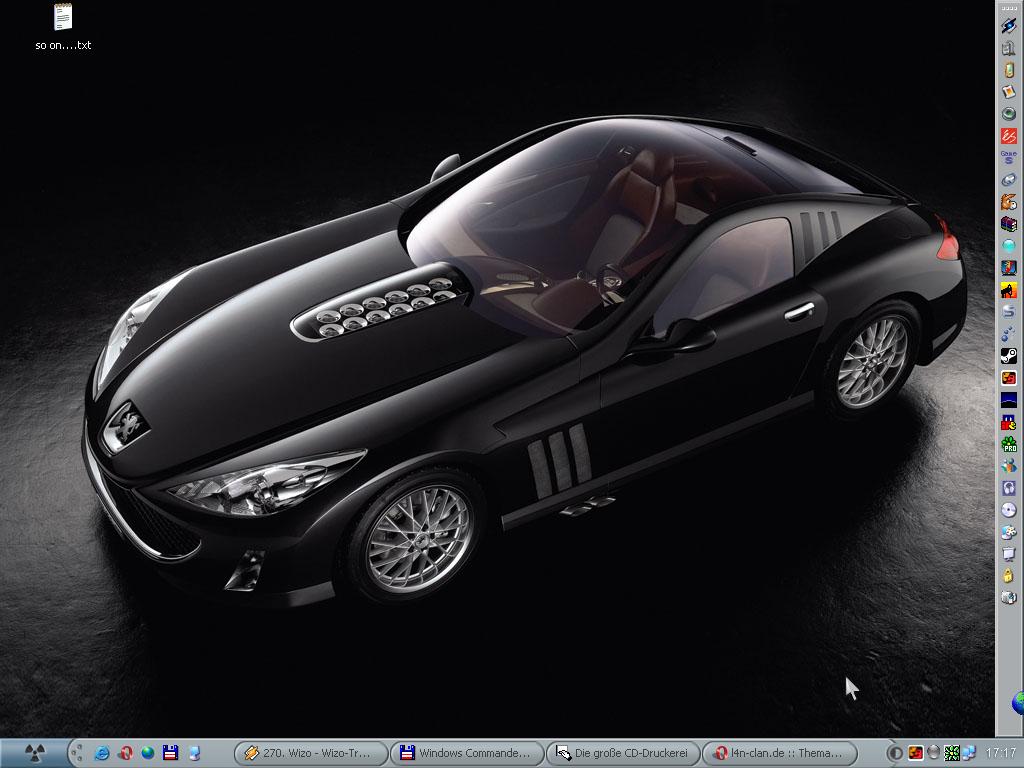The height and width of the screenshot is (768, 1024).
Task: Click the Start button with radiation symbol
Action: click(33, 752)
